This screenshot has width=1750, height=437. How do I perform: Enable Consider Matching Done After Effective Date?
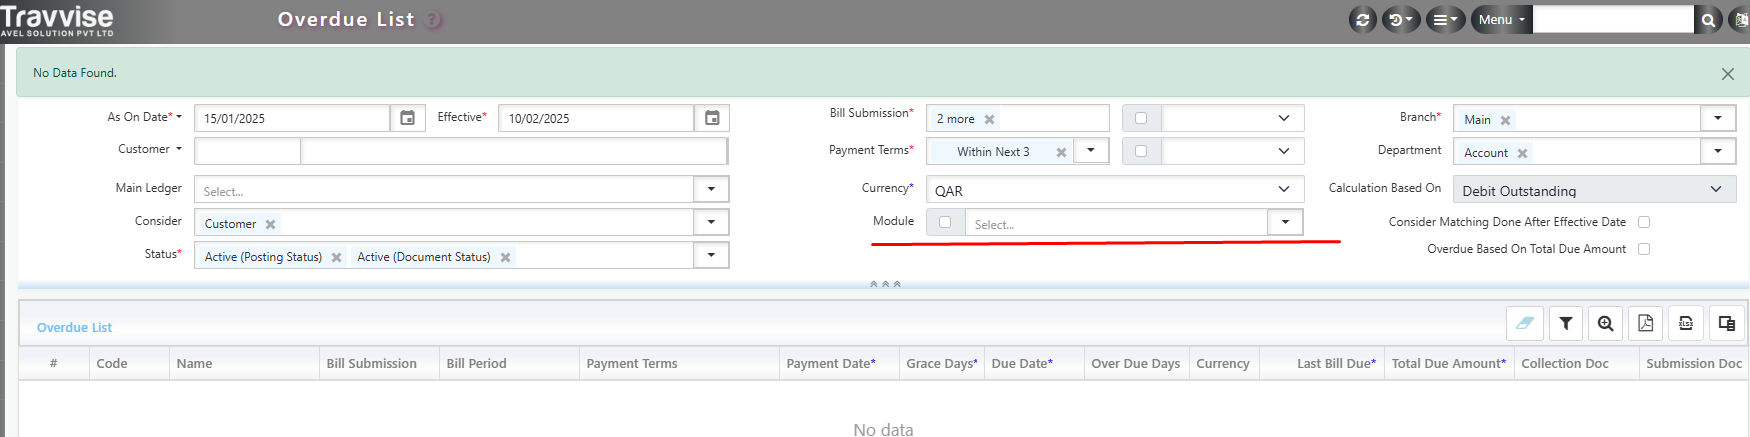(x=1644, y=222)
